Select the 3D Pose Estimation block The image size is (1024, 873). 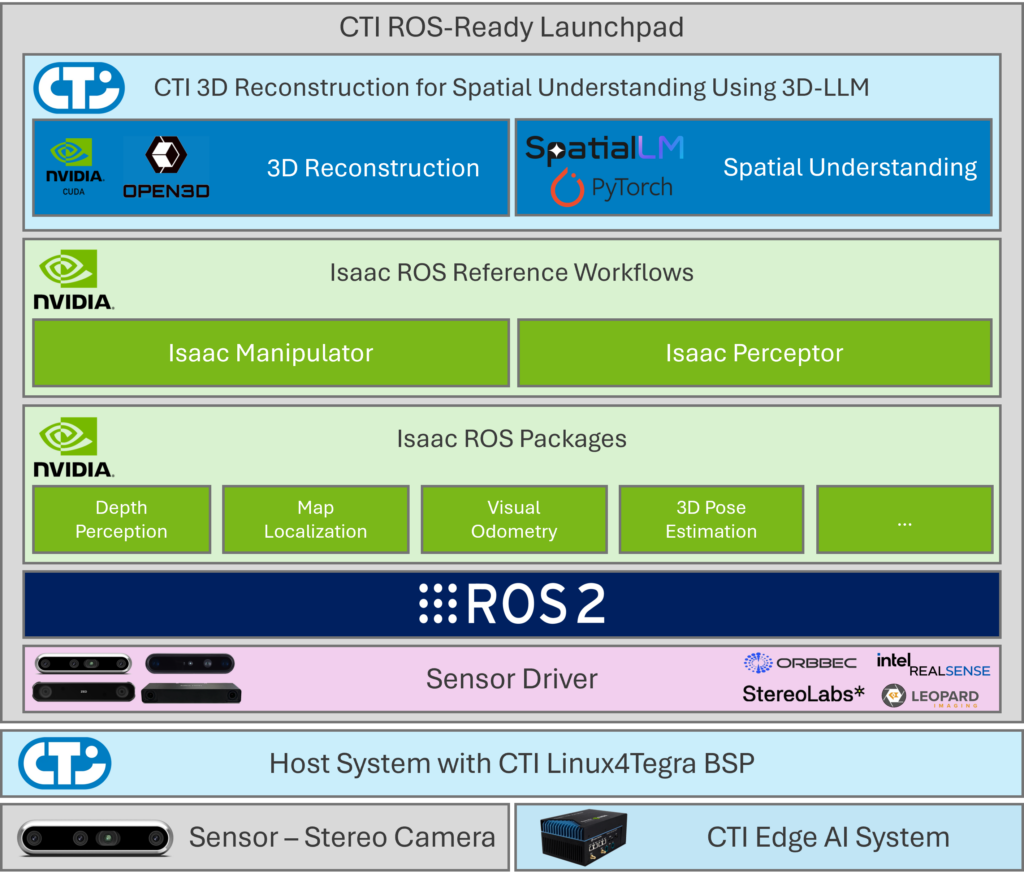point(711,520)
